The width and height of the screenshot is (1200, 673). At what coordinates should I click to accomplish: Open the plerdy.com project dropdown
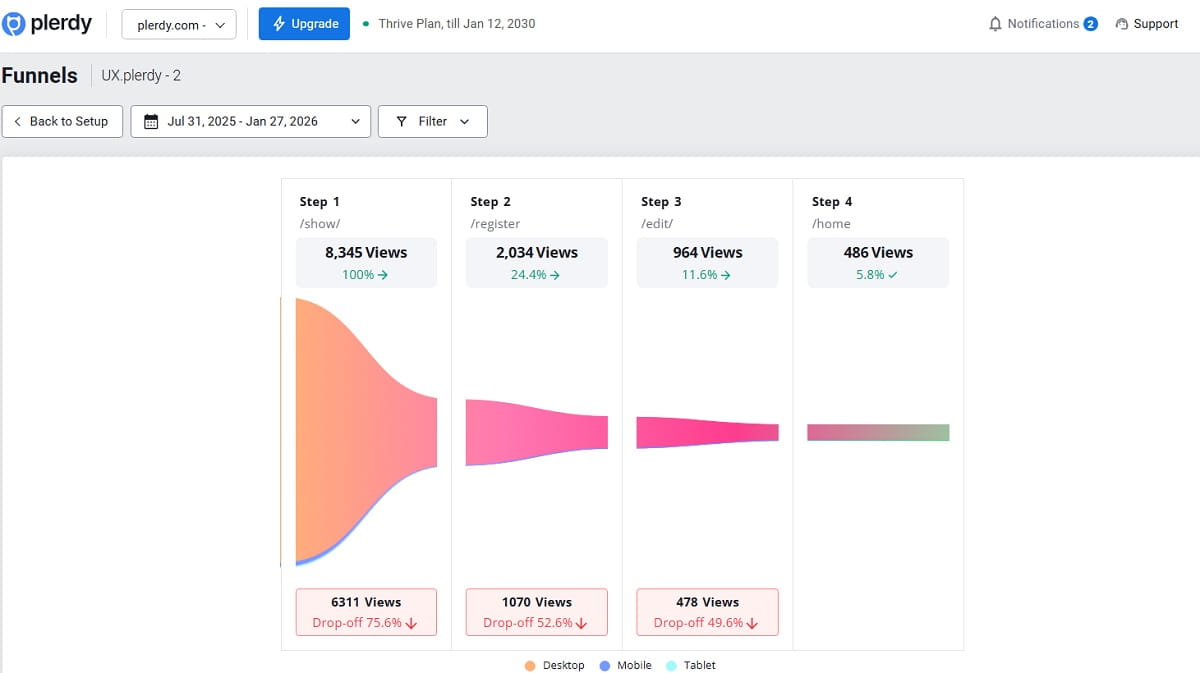point(178,24)
